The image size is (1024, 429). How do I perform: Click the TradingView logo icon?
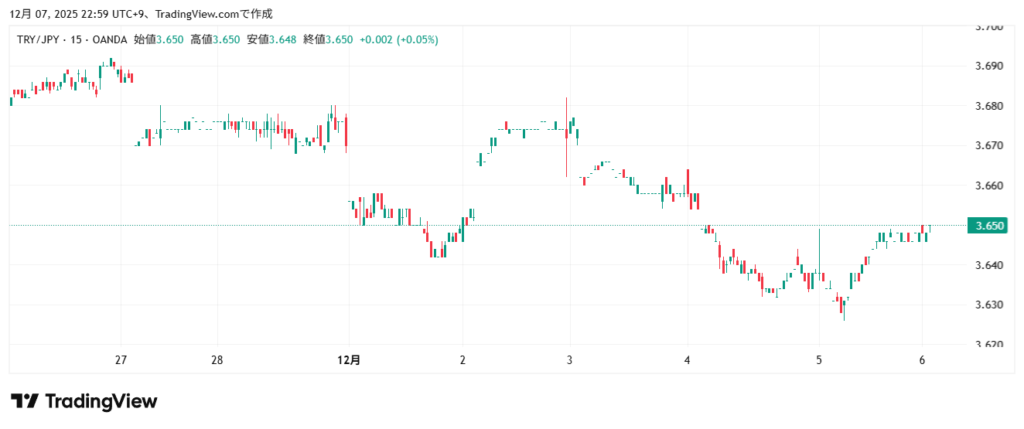pos(25,401)
